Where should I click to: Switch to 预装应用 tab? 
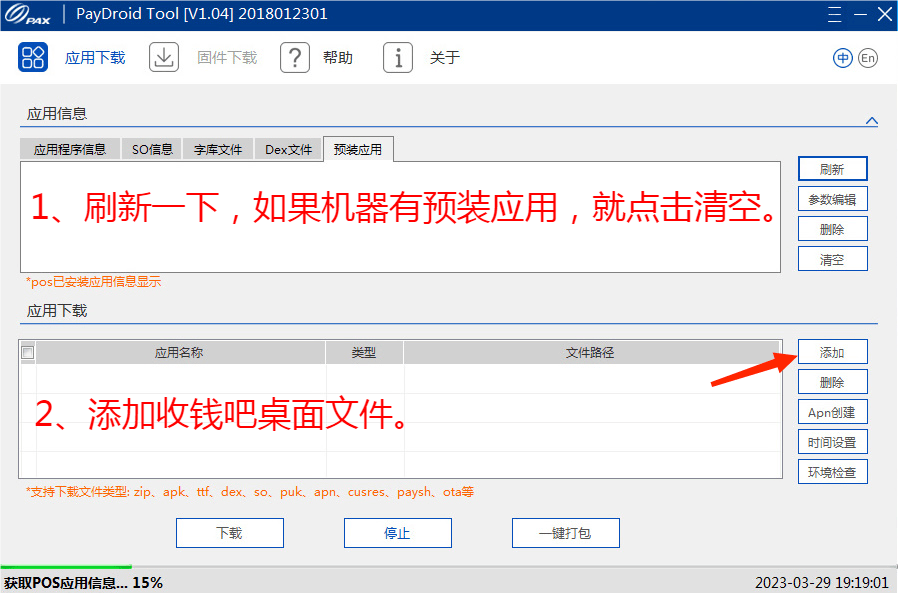click(x=358, y=149)
